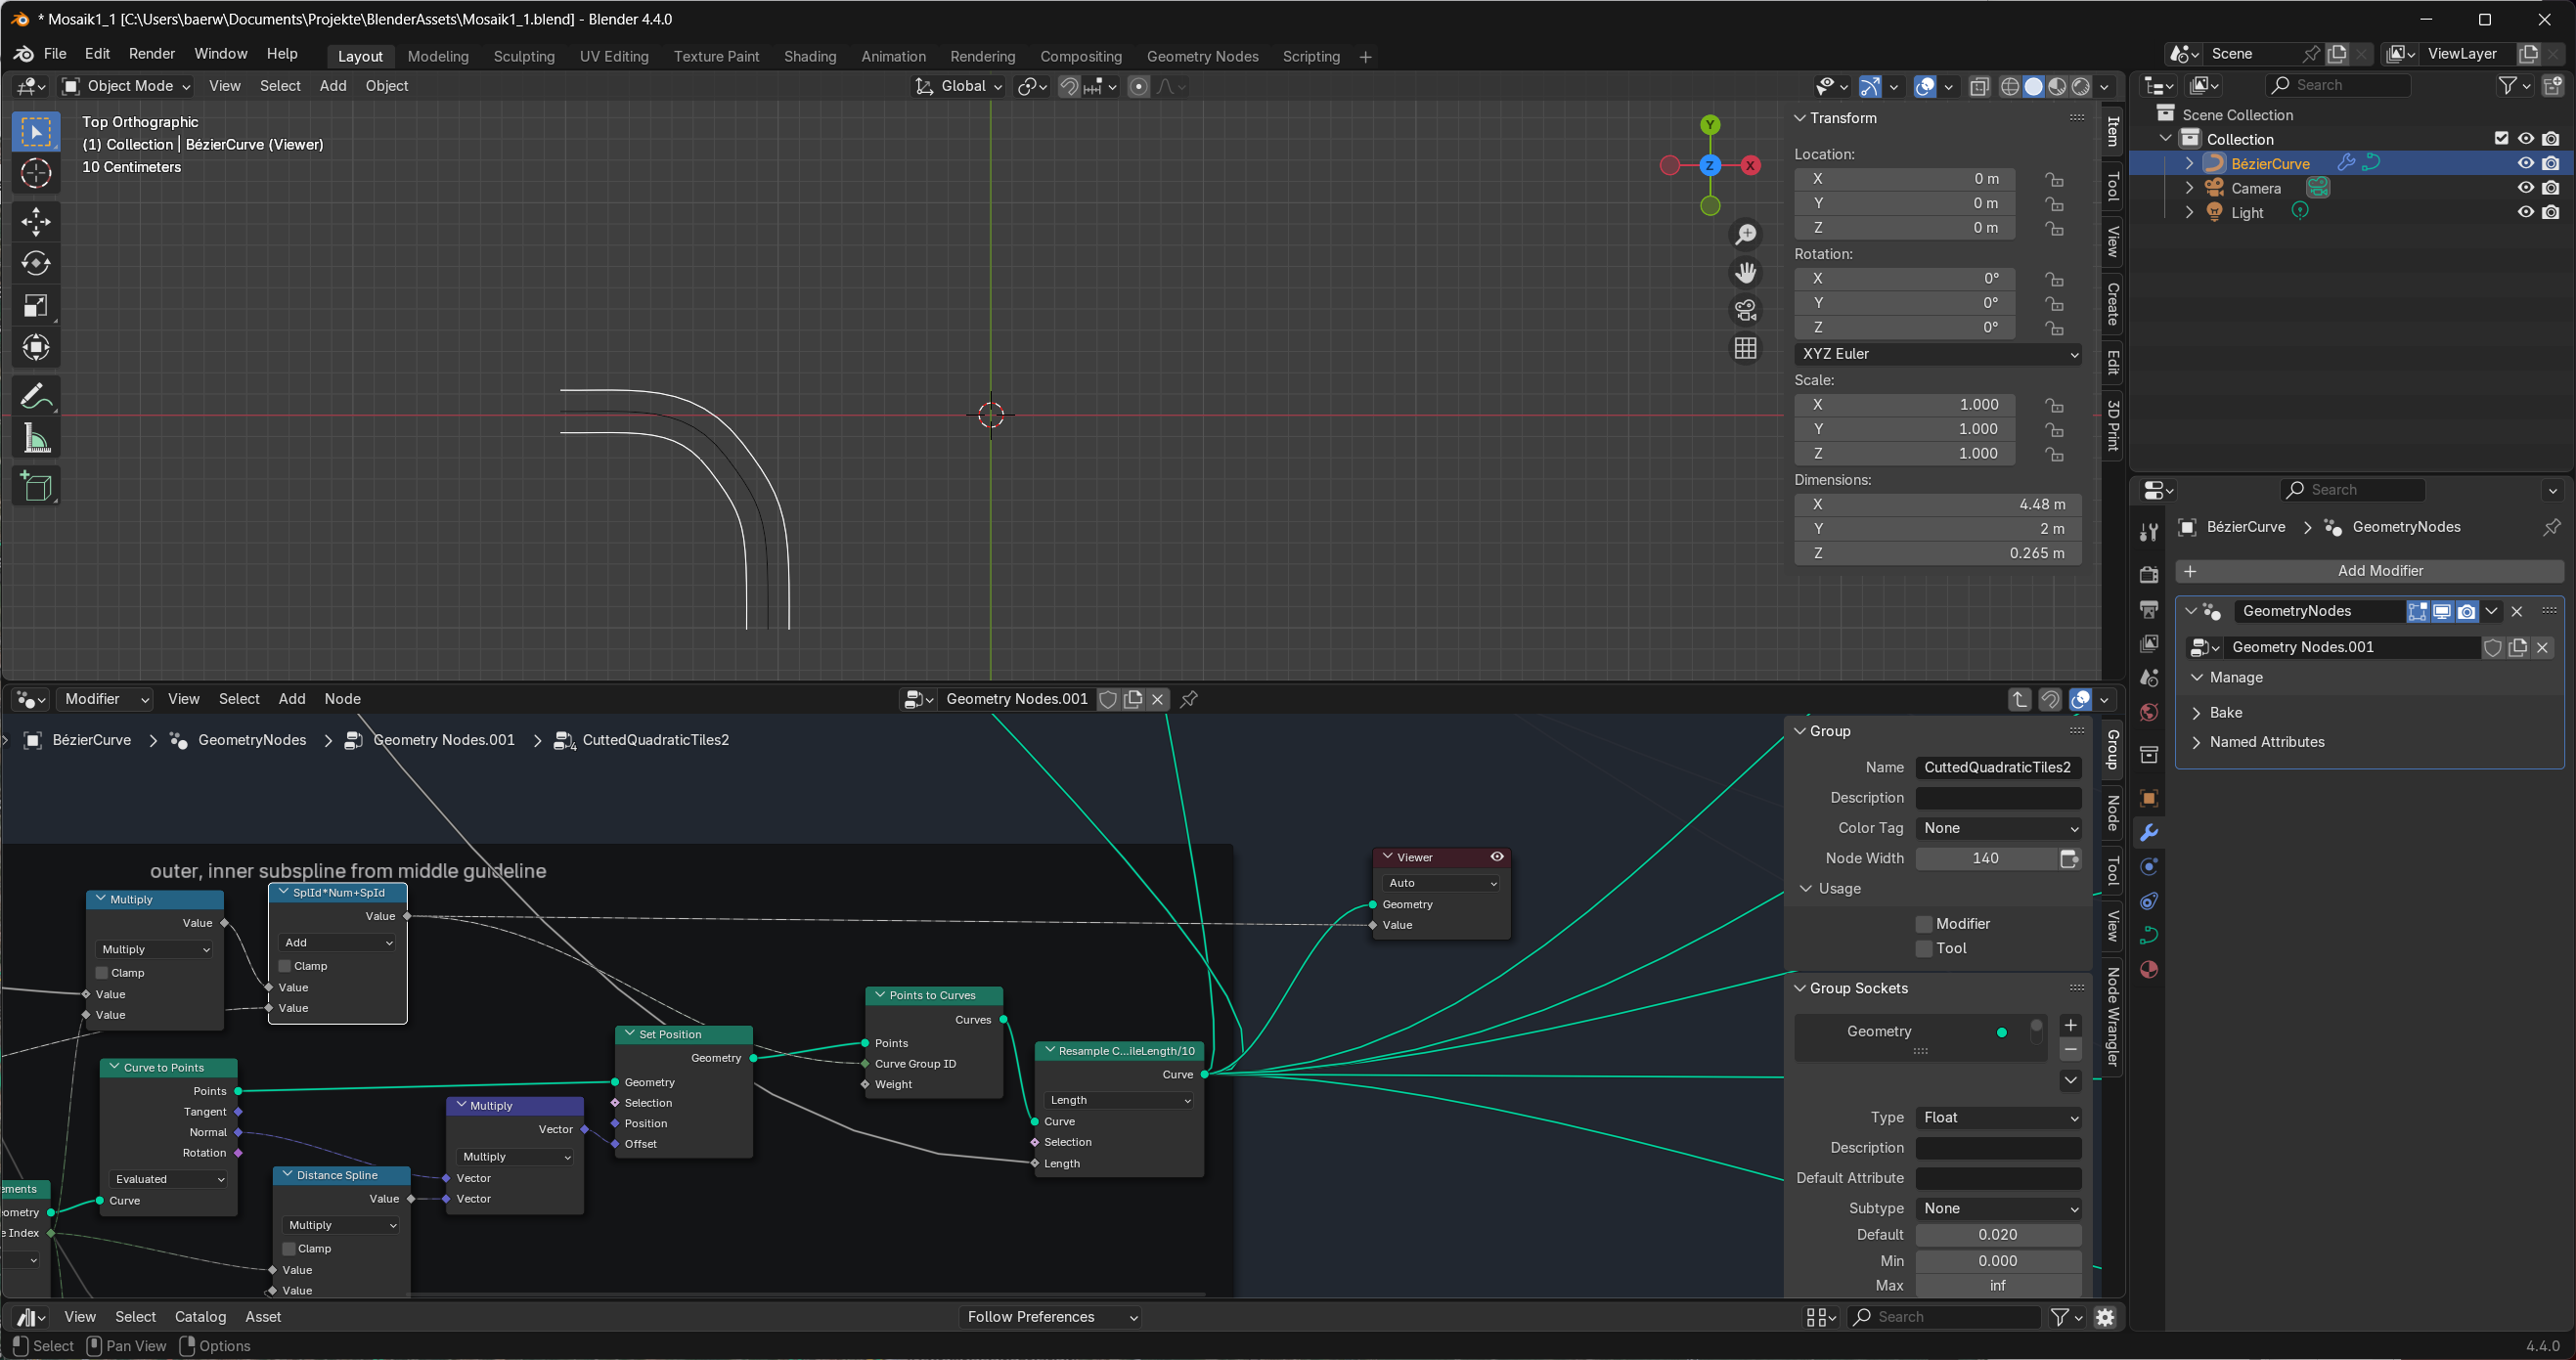This screenshot has height=1360, width=2576.
Task: Open the XYZ Euler rotation mode dropdown
Action: [x=1938, y=354]
